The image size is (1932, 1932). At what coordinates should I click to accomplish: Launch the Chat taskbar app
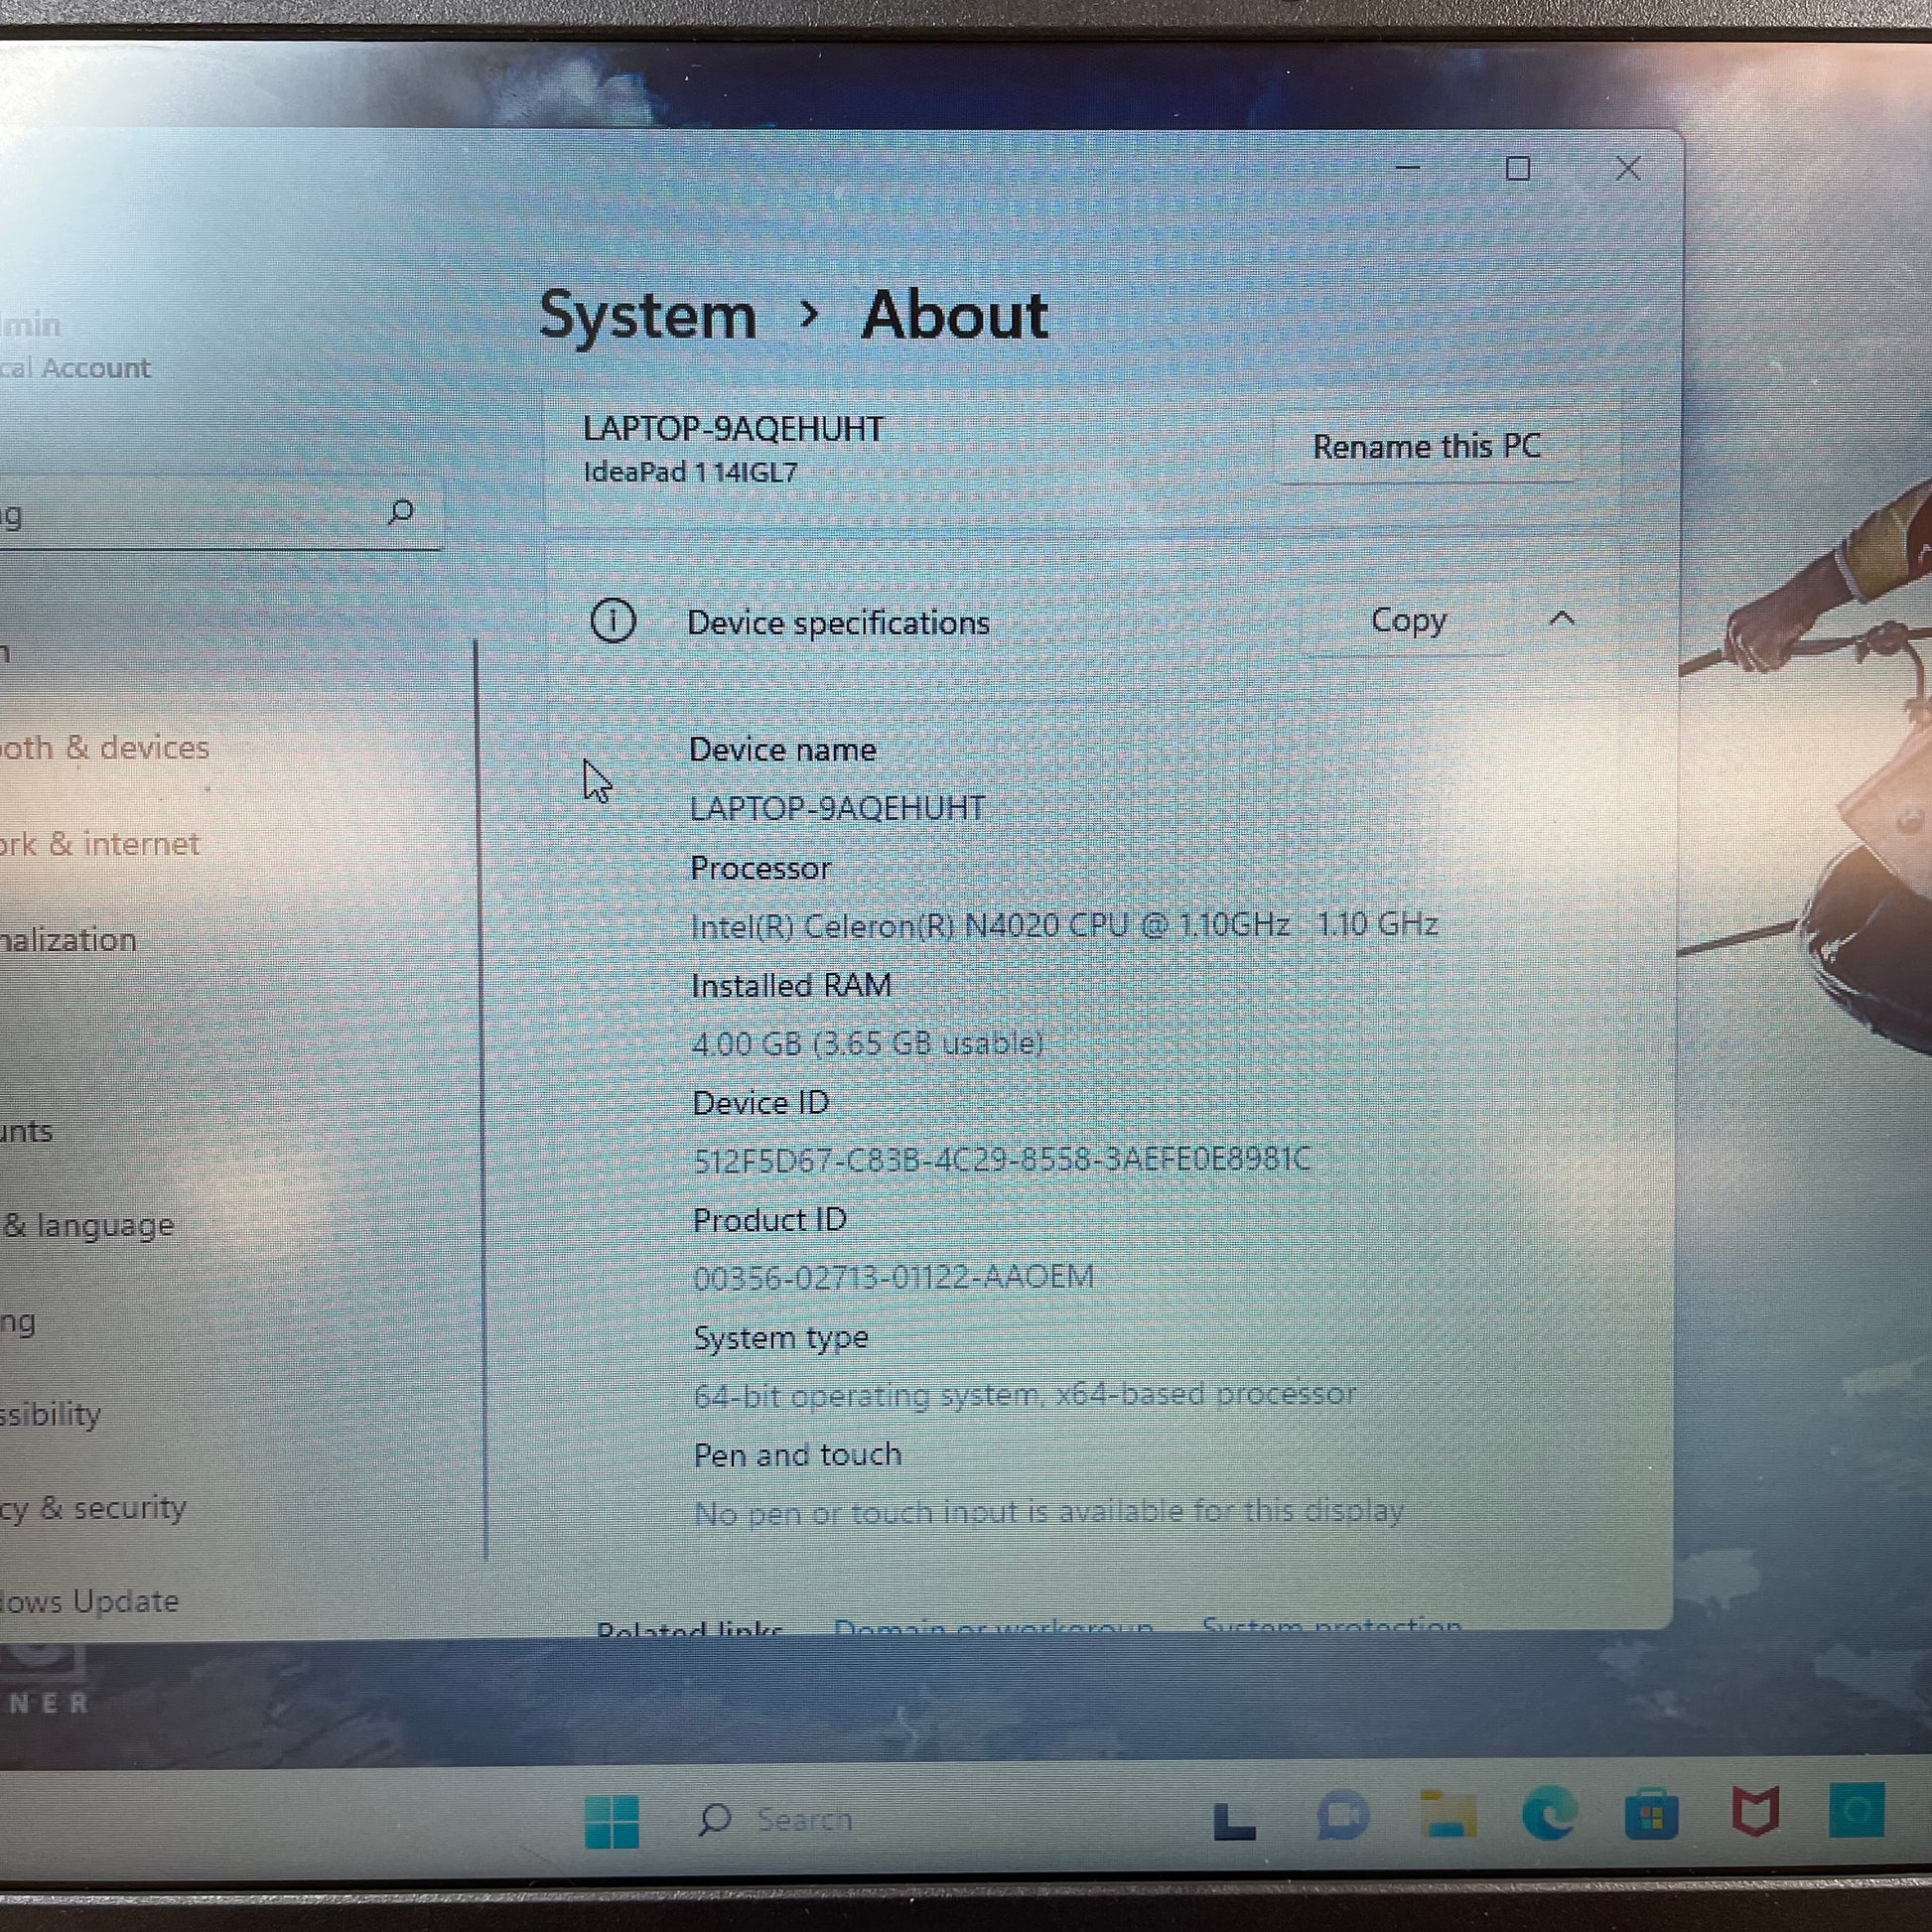point(1341,1815)
